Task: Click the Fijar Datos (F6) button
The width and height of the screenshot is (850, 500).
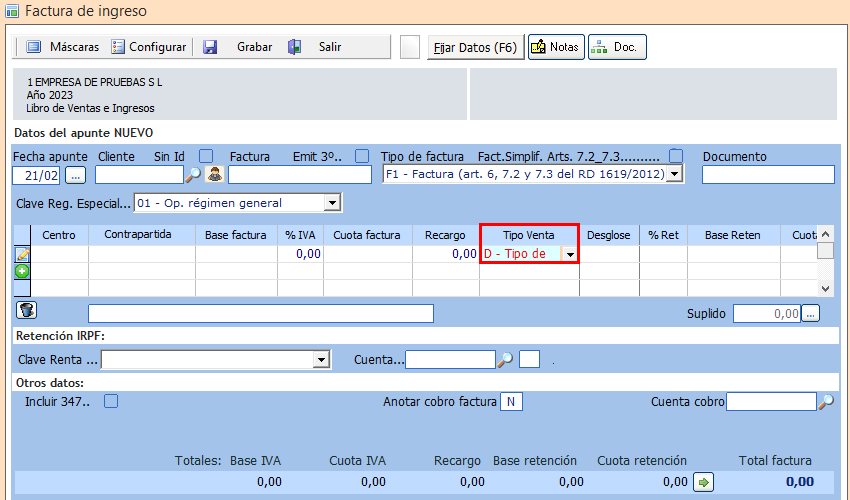Action: click(474, 47)
